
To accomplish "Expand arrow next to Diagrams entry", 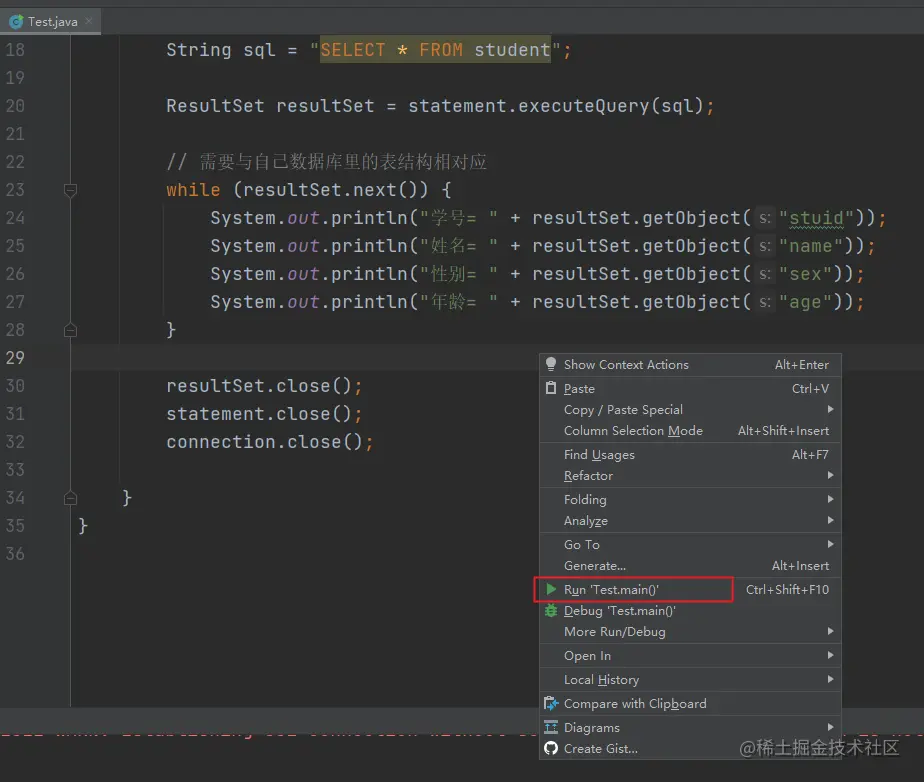I will click(x=830, y=727).
